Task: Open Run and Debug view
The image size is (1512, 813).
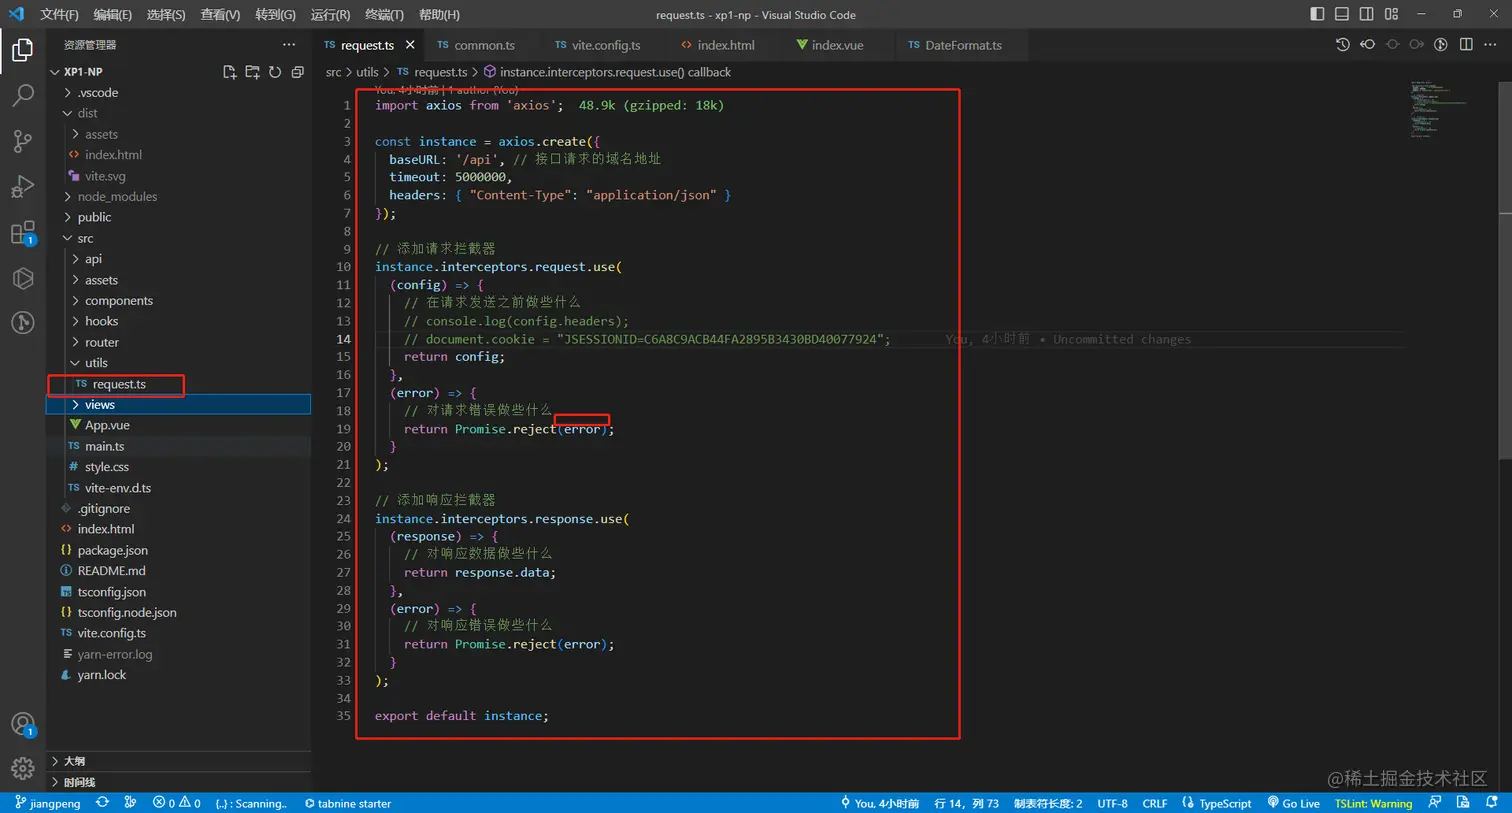Action: 22,187
